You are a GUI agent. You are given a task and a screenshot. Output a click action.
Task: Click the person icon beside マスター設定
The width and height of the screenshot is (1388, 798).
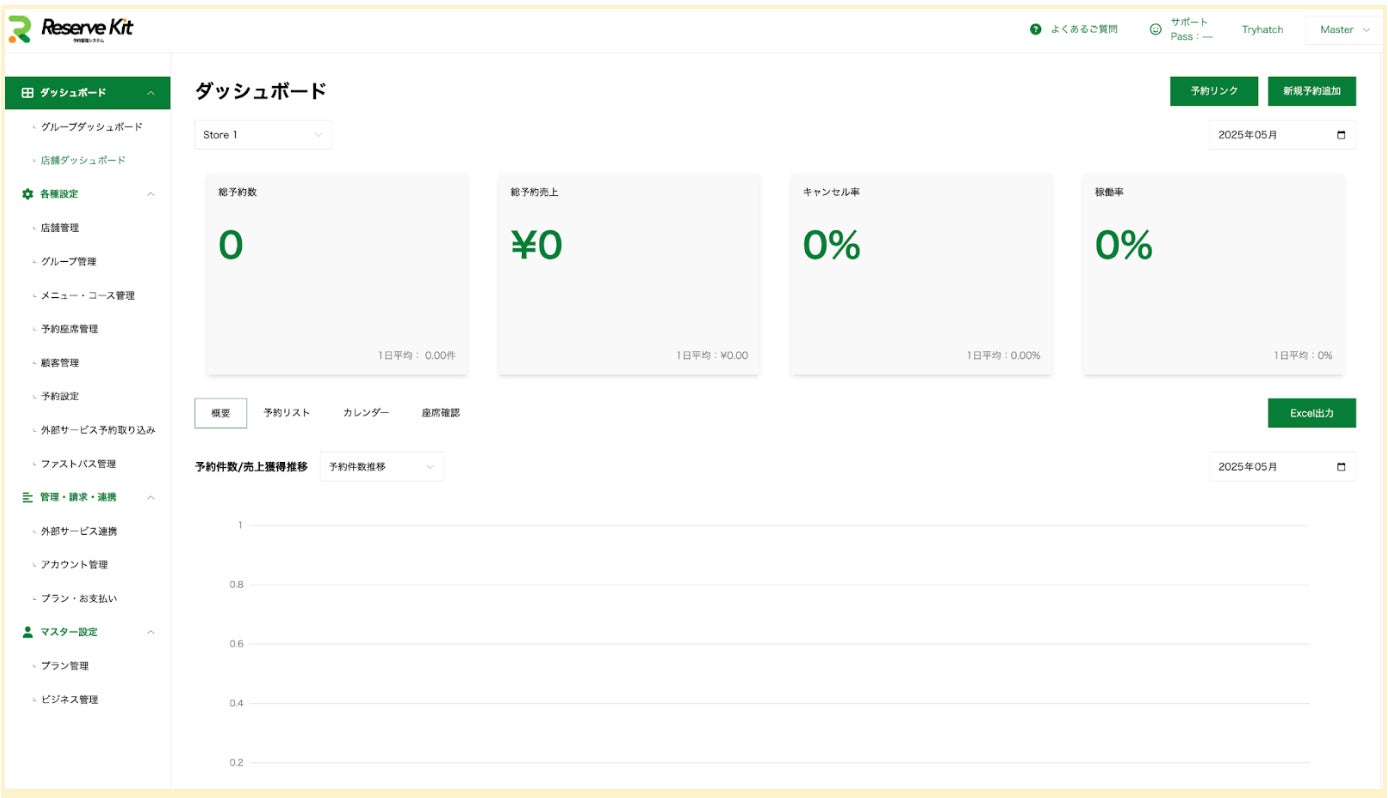27,632
